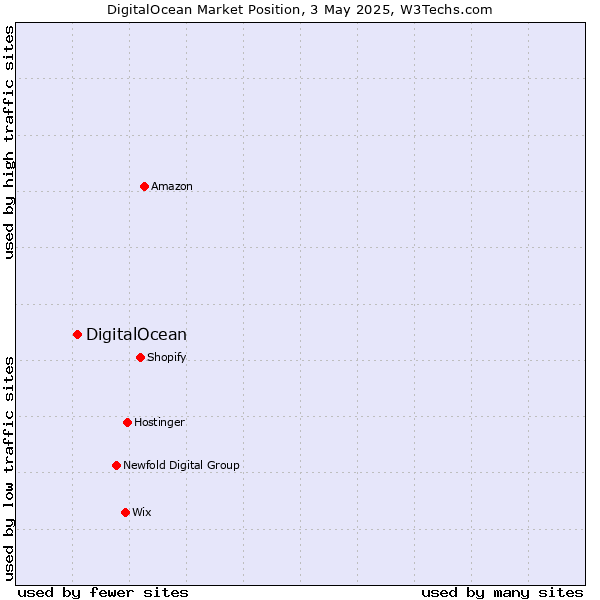Click the 'Shopify' label text
This screenshot has width=600, height=600.
[166, 357]
